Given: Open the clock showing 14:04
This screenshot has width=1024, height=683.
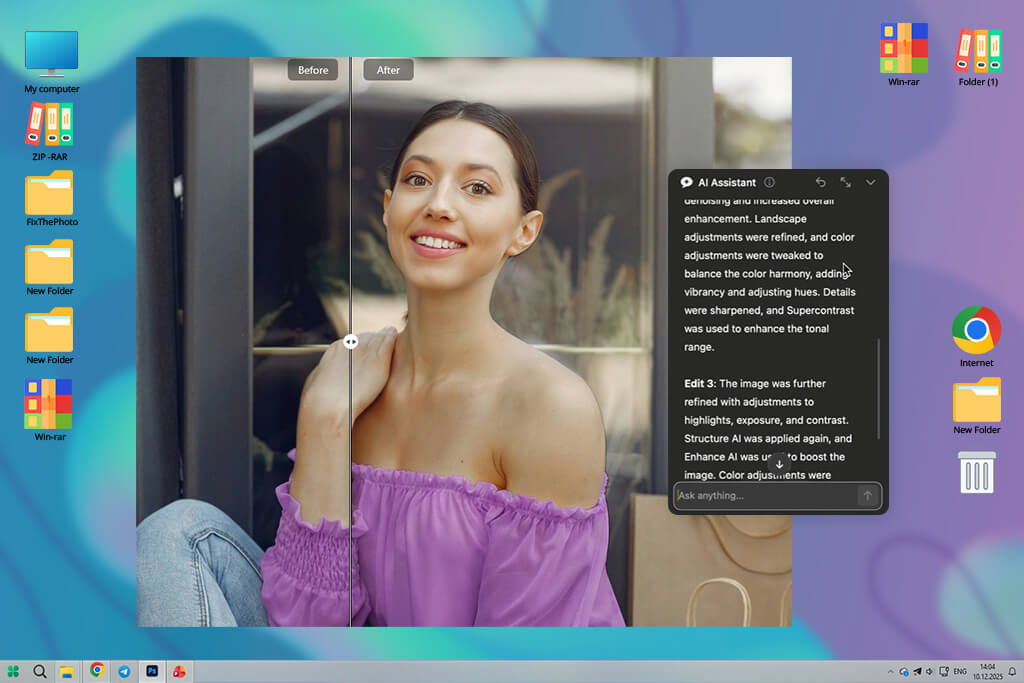Looking at the screenshot, I should click(987, 671).
